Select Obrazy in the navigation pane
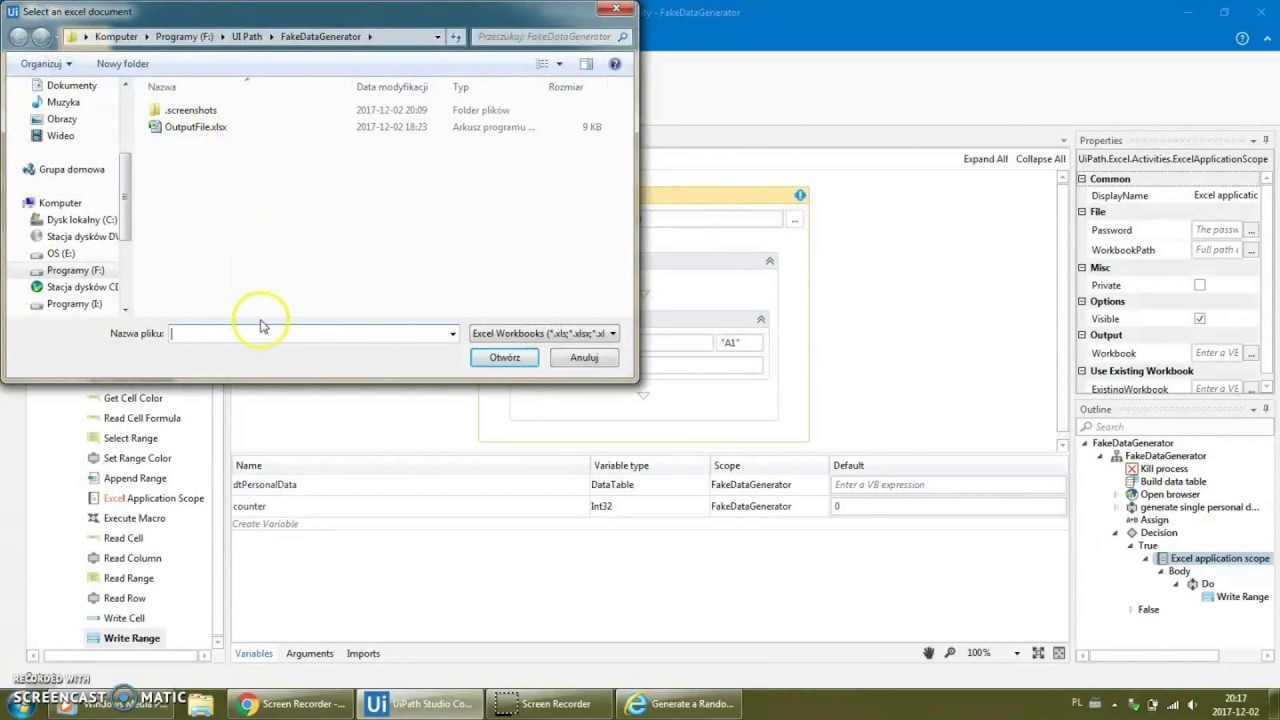 click(62, 119)
